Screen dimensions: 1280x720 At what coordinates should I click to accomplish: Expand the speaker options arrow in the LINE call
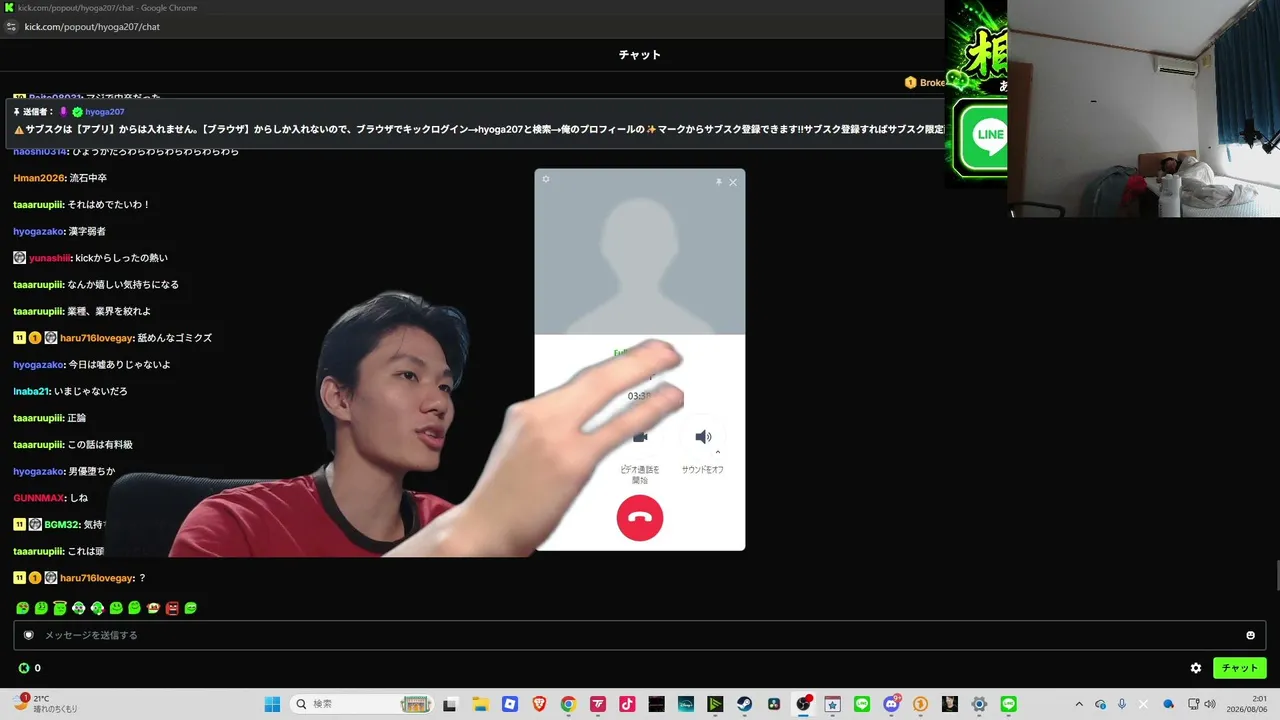click(718, 452)
